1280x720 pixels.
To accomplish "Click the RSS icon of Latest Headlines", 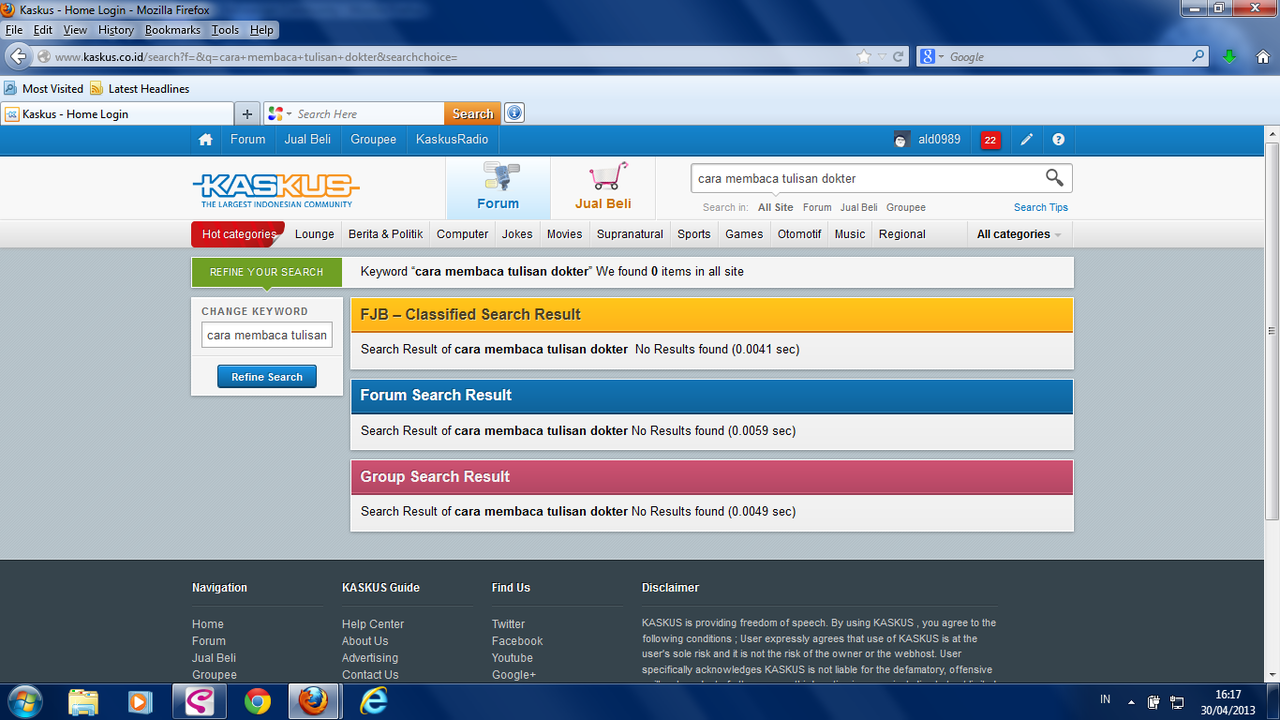I will pos(96,89).
